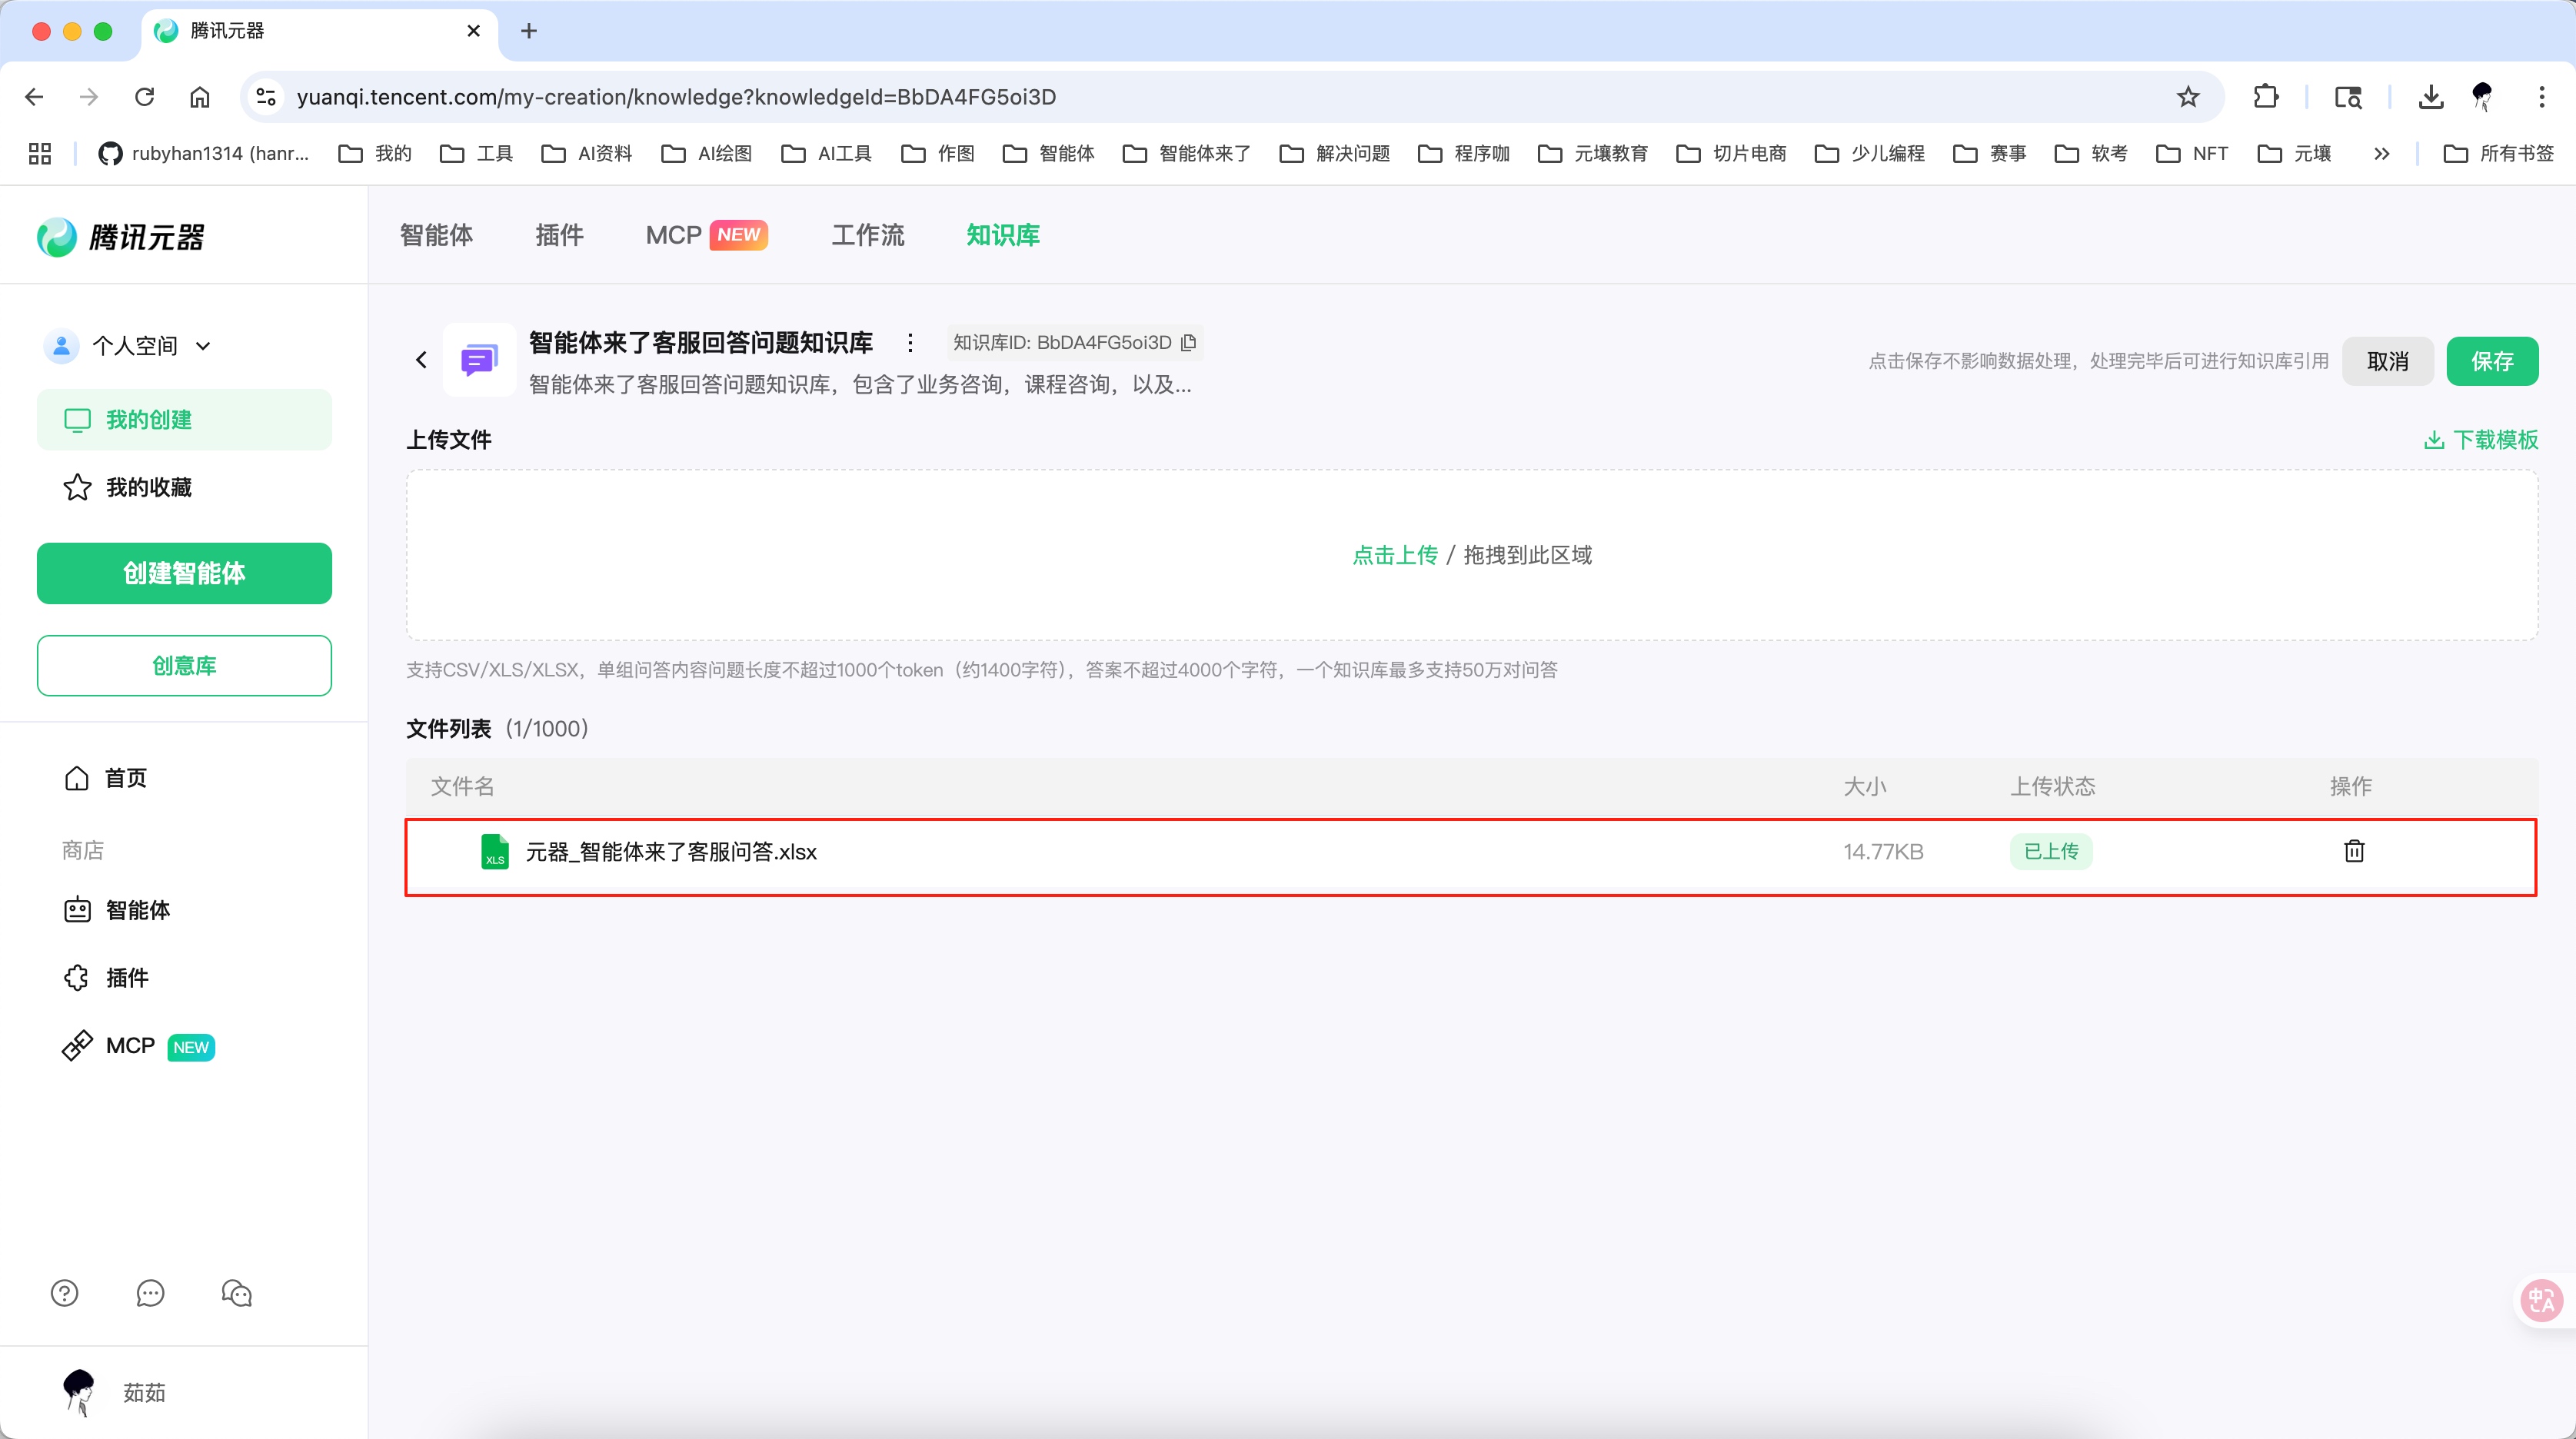Switch to the 工作流 tab
The image size is (2576, 1439).
pyautogui.click(x=867, y=235)
